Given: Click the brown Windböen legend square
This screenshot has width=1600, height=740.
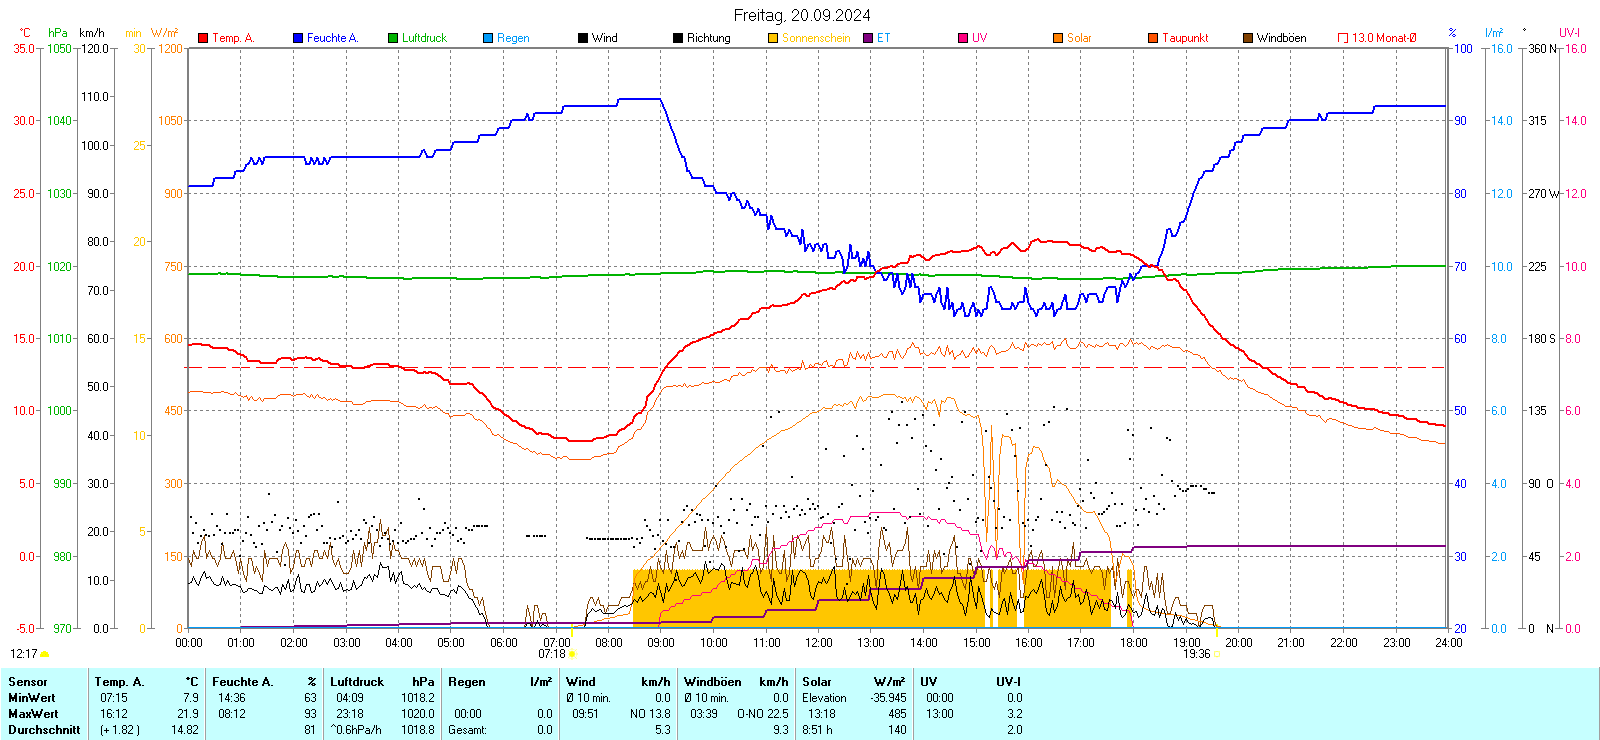Looking at the screenshot, I should 1248,38.
